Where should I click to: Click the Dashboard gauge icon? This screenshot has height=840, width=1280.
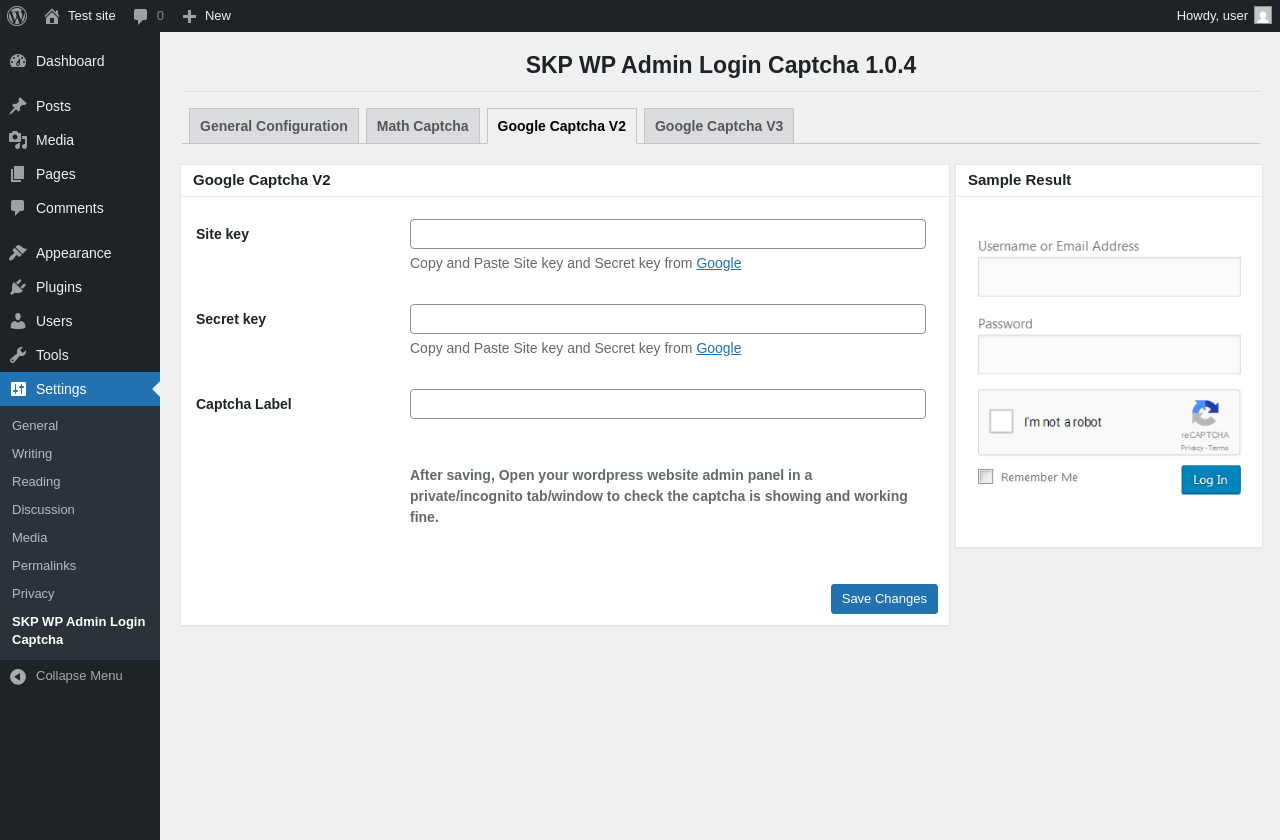coord(18,61)
